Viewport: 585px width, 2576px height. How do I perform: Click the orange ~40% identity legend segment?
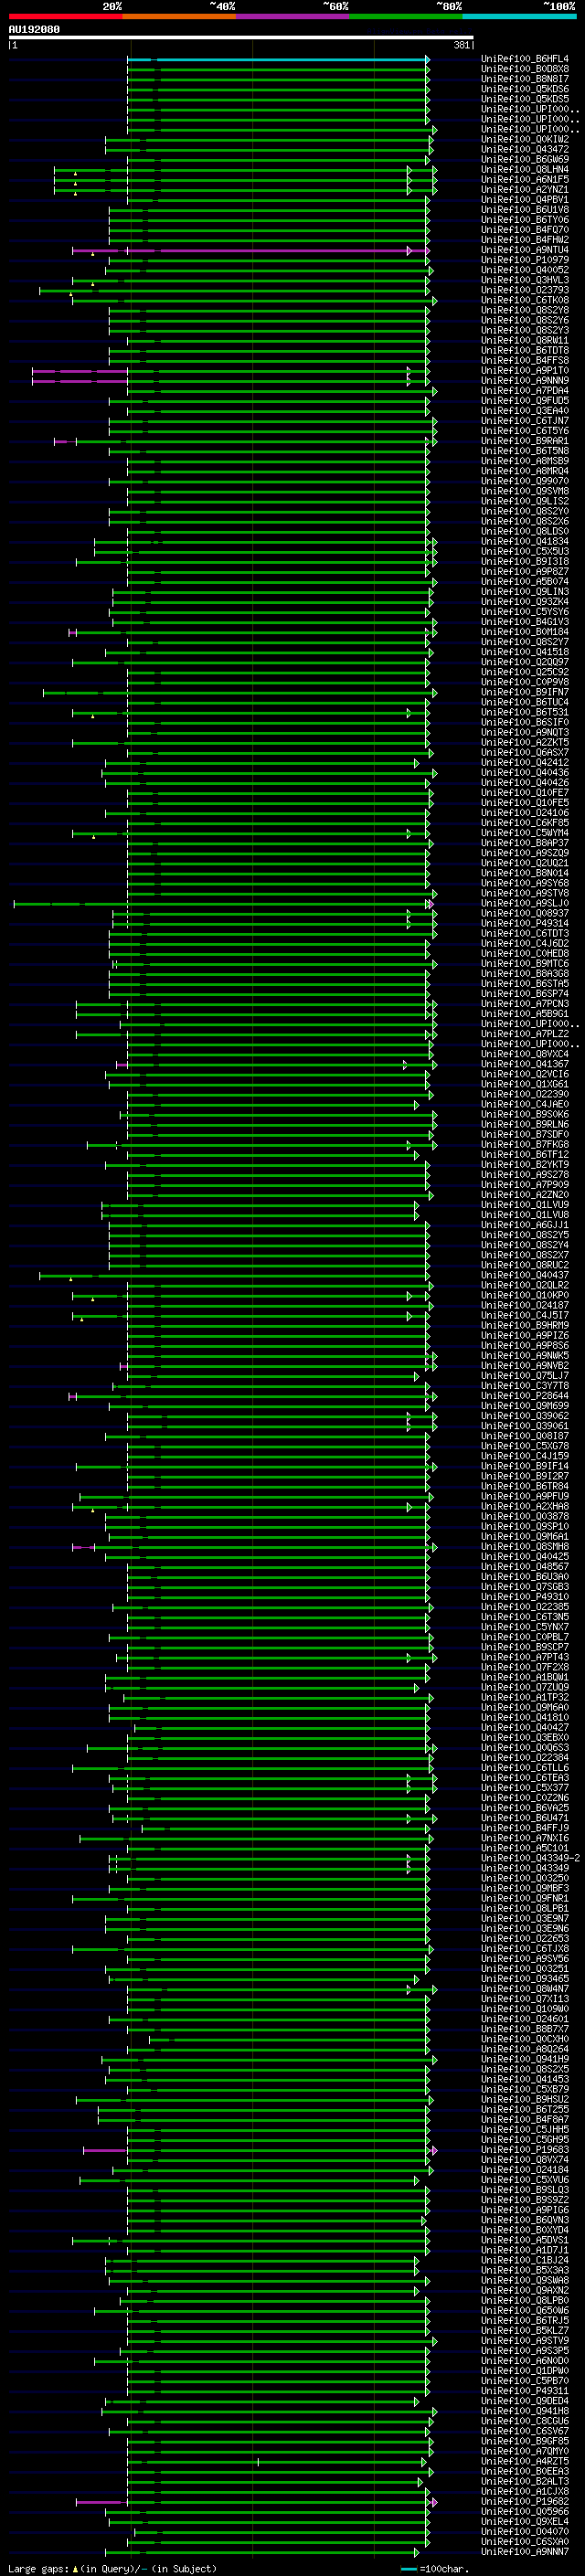(x=179, y=17)
